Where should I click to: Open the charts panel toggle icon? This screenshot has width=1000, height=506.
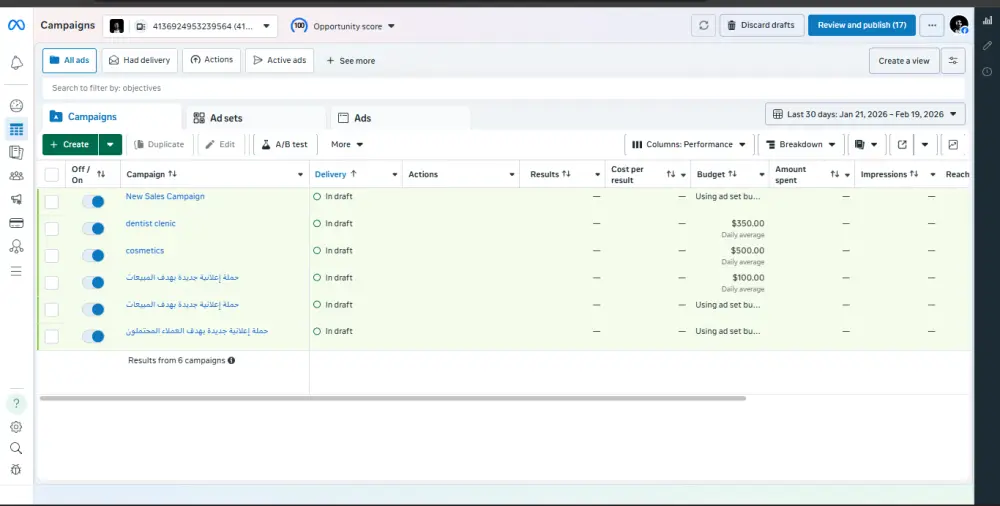[953, 144]
